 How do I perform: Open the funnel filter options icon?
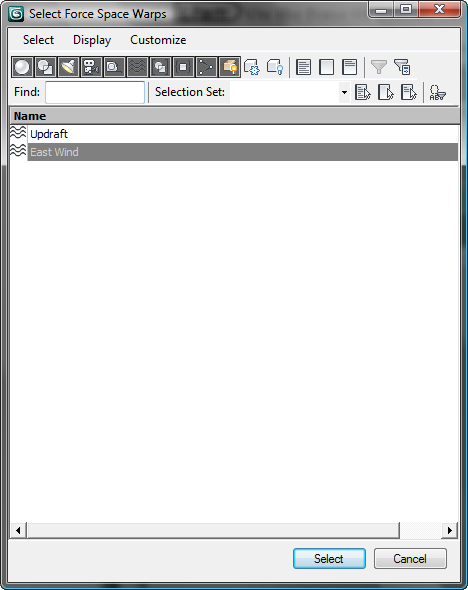point(379,67)
